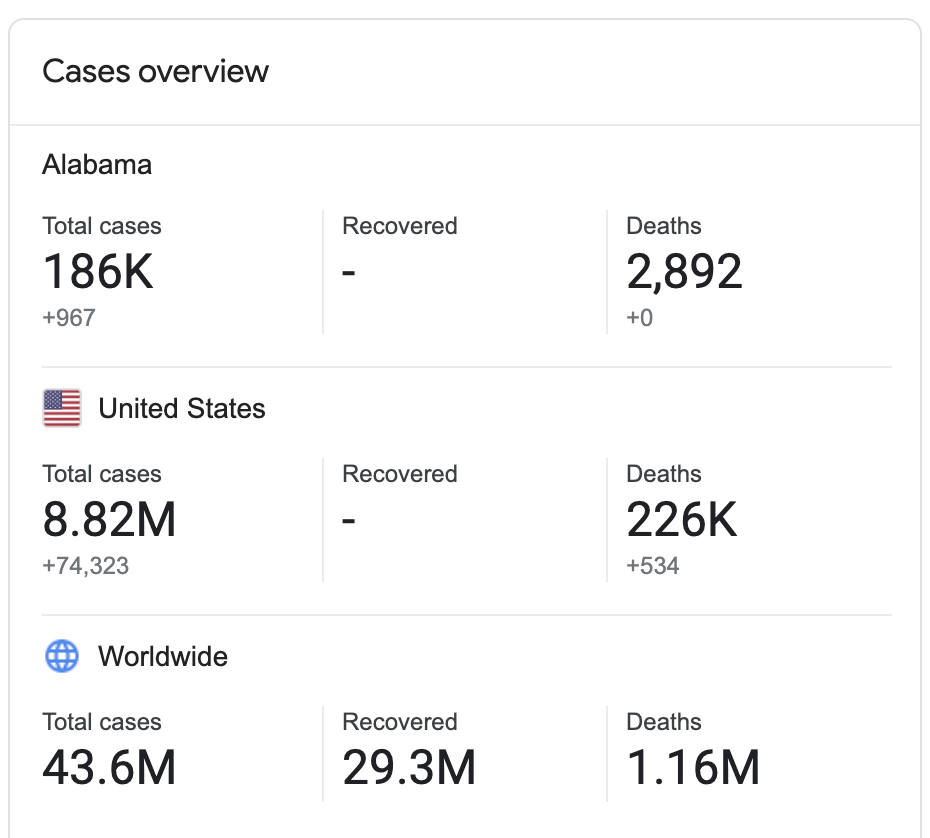
Task: Click United States Recovered dash value
Action: (349, 520)
